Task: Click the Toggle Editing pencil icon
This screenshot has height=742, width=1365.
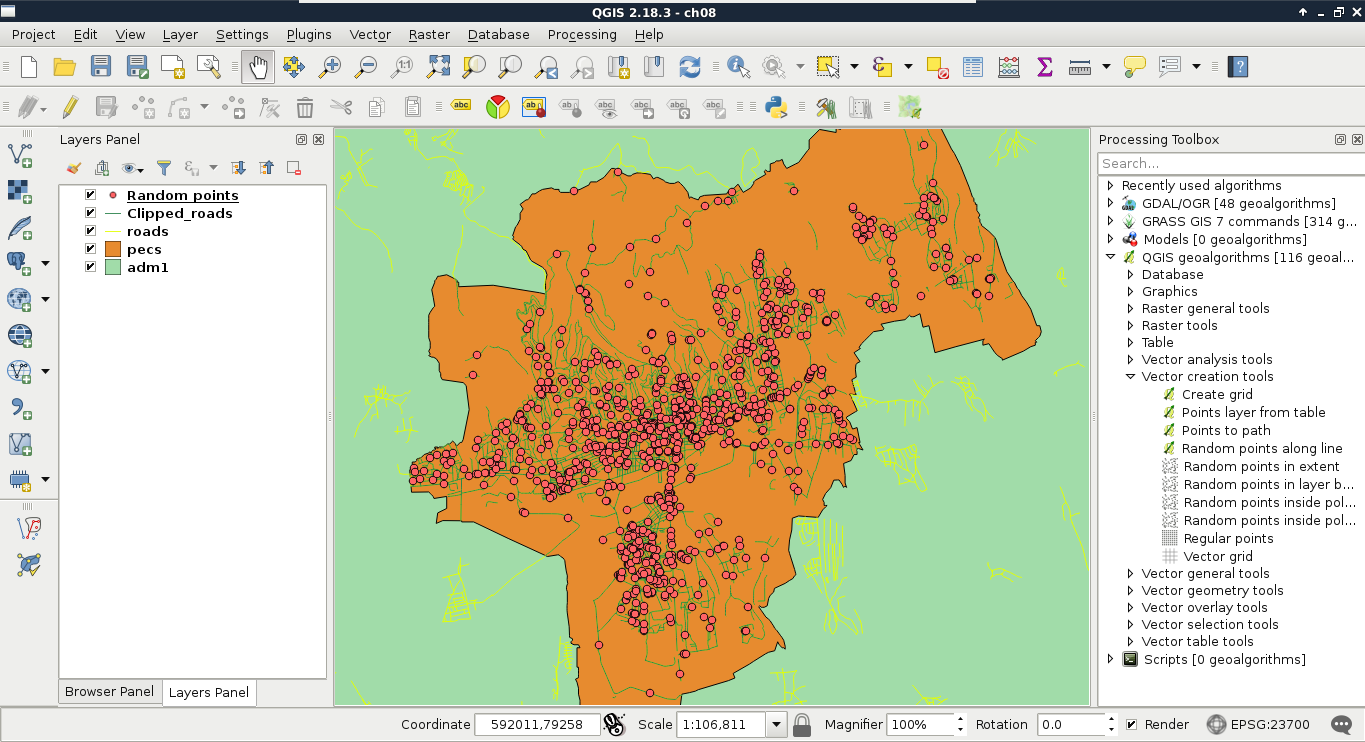Action: (x=70, y=107)
